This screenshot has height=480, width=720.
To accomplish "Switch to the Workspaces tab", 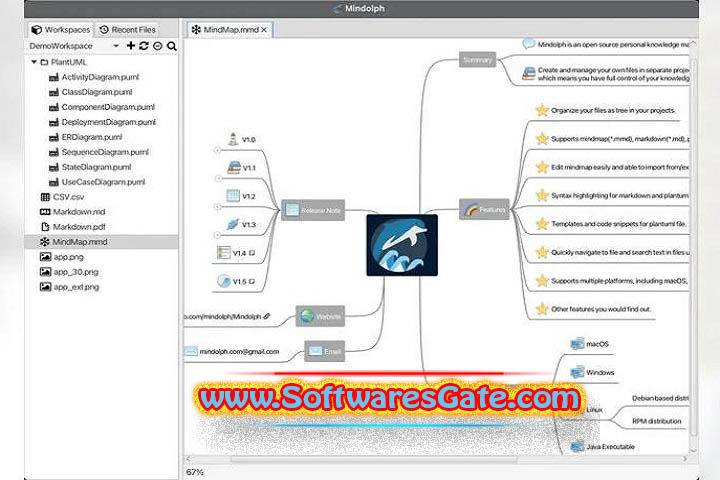I will pyautogui.click(x=60, y=29).
